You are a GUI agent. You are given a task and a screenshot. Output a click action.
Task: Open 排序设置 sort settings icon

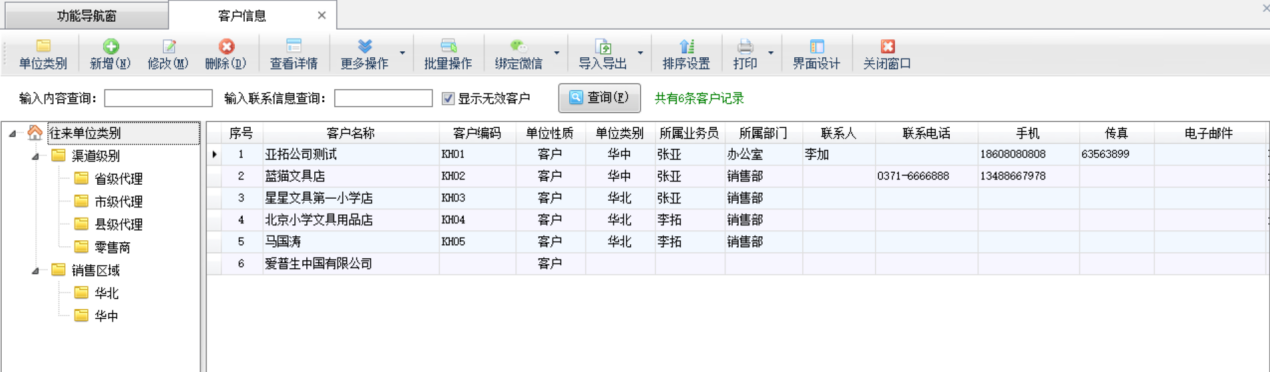tap(686, 46)
